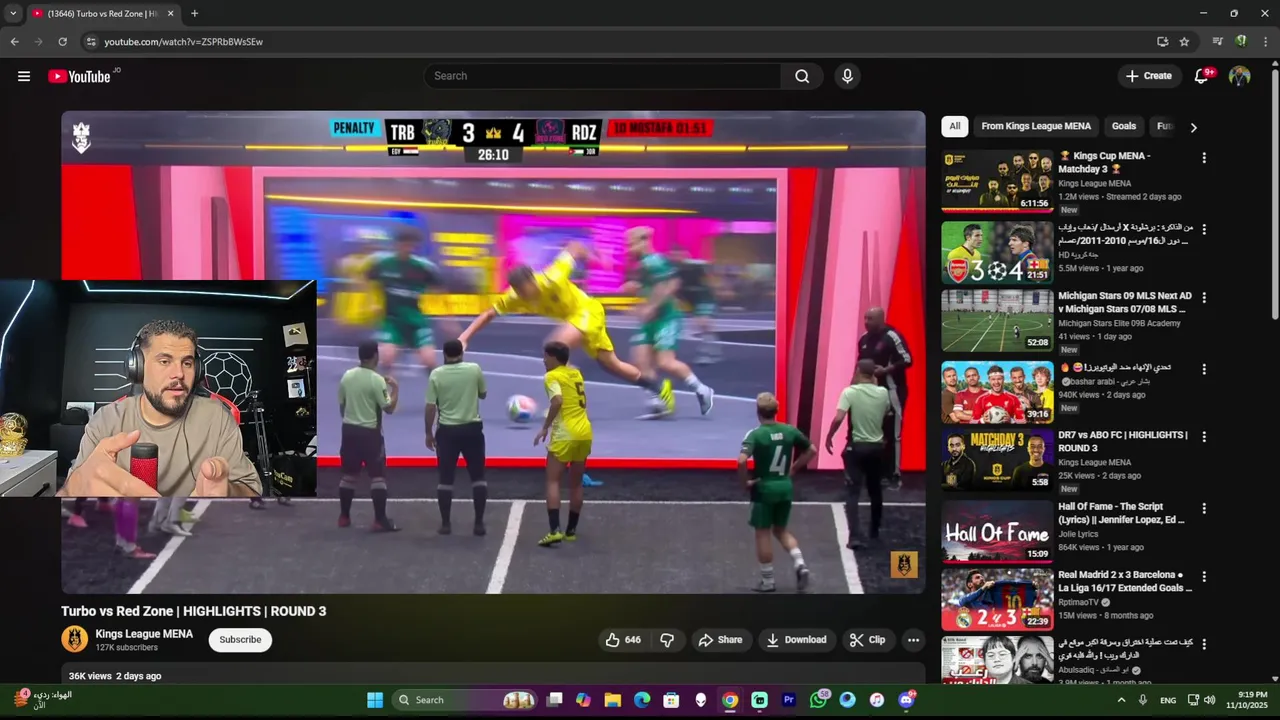Focus the YouTube search field
The image size is (1280, 720).
(x=603, y=76)
